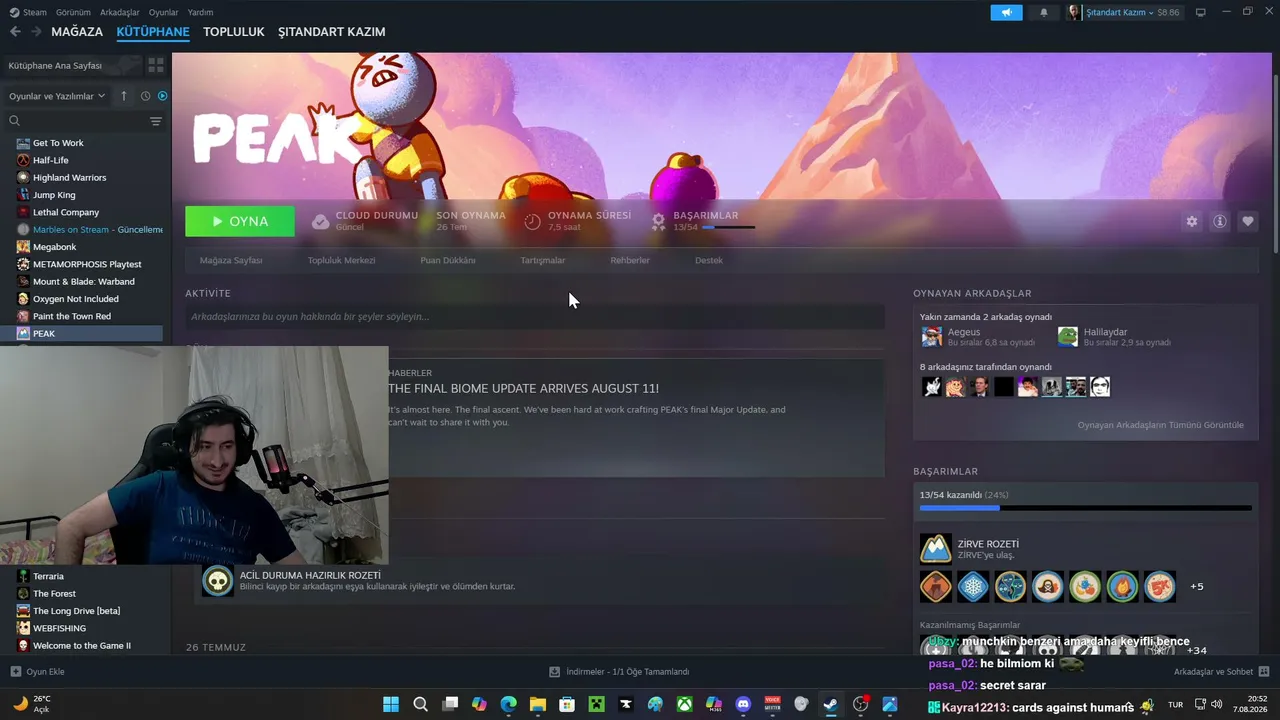Open Steam from the taskbar
1280x720 pixels.
click(x=831, y=704)
